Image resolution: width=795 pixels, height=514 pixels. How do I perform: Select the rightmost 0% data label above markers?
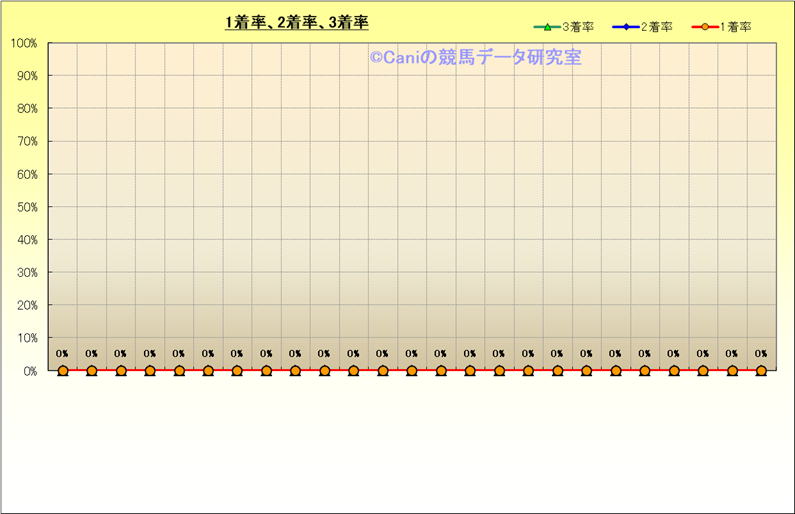pyautogui.click(x=761, y=353)
